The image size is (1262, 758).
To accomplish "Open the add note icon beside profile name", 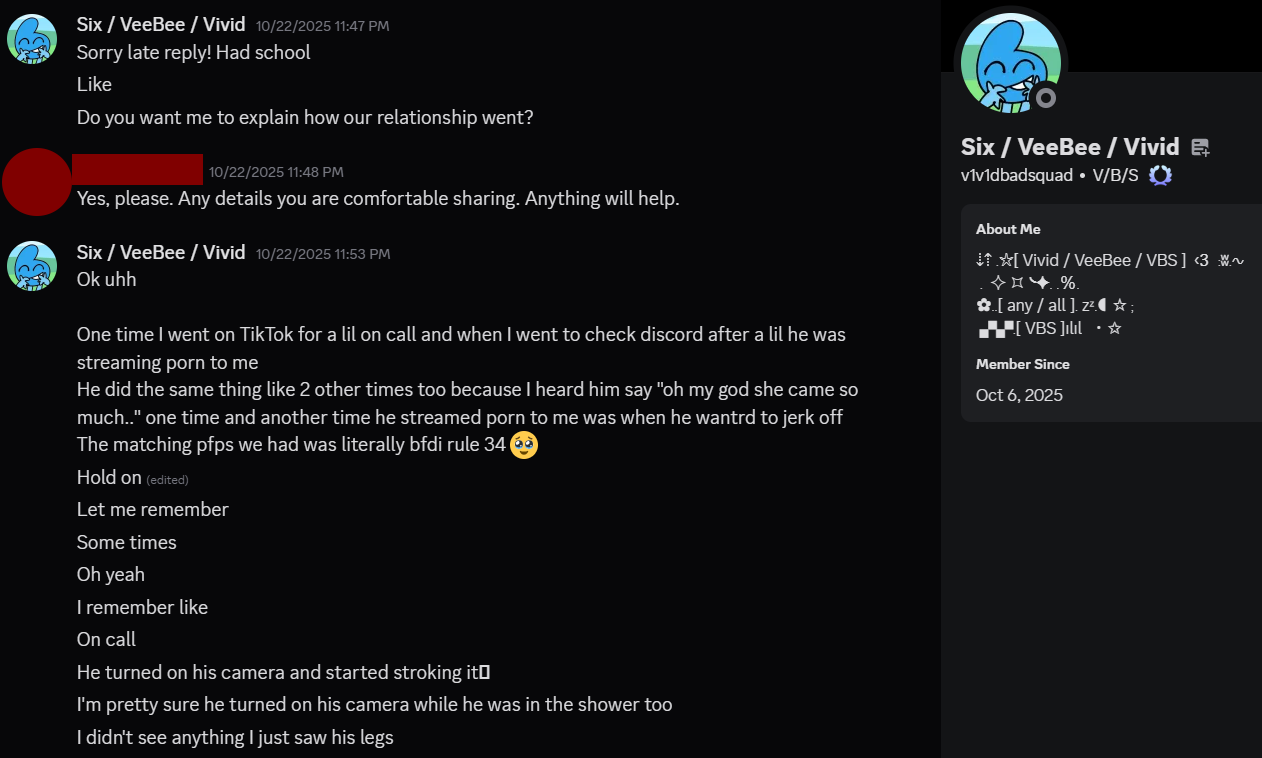I will click(1201, 148).
